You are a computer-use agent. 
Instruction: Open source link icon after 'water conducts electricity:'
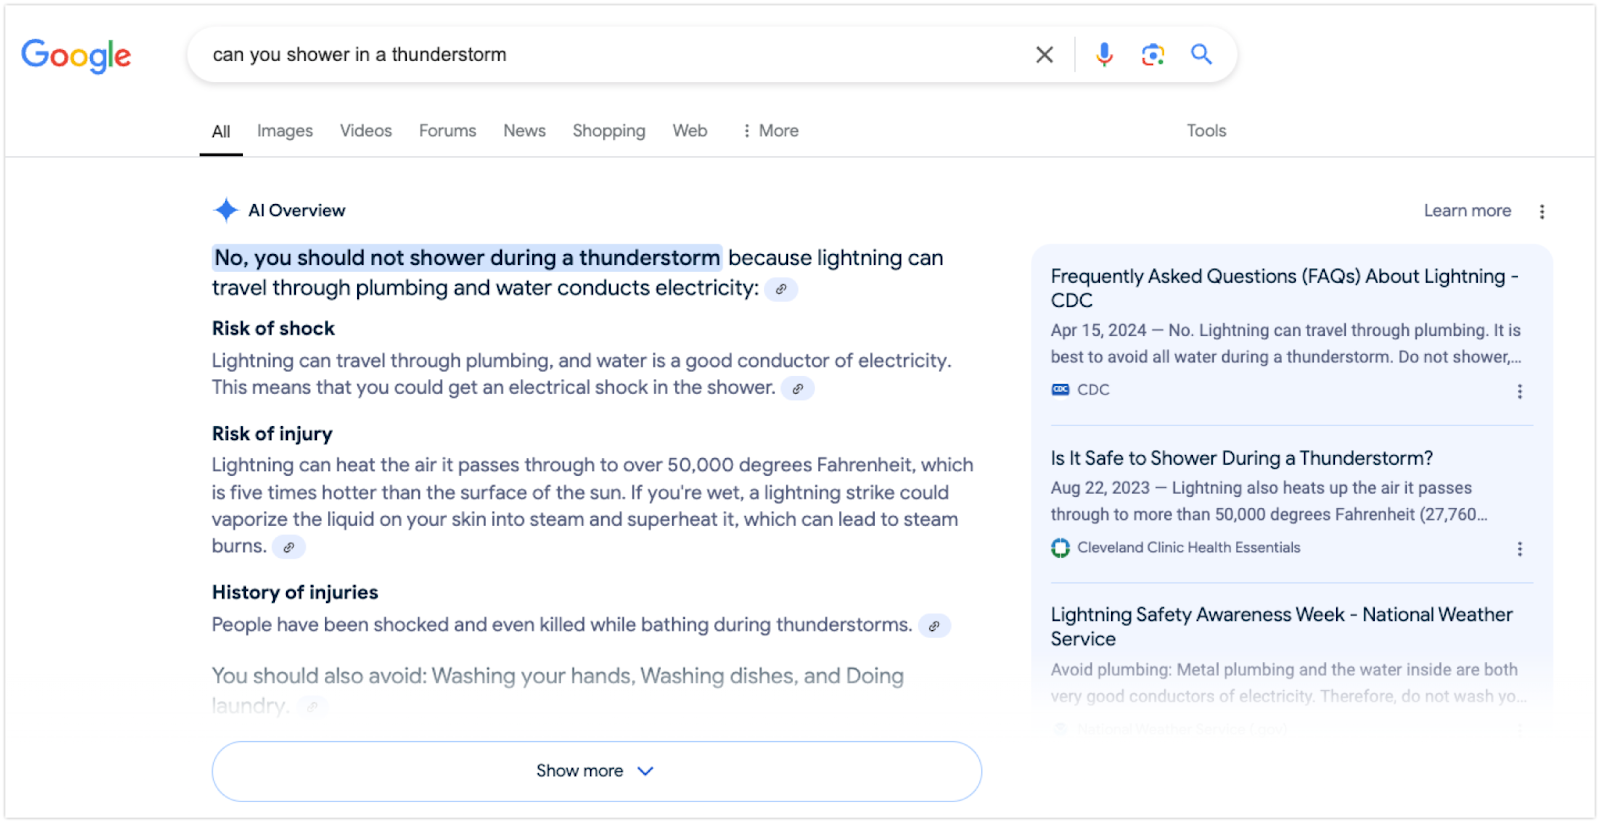[781, 289]
